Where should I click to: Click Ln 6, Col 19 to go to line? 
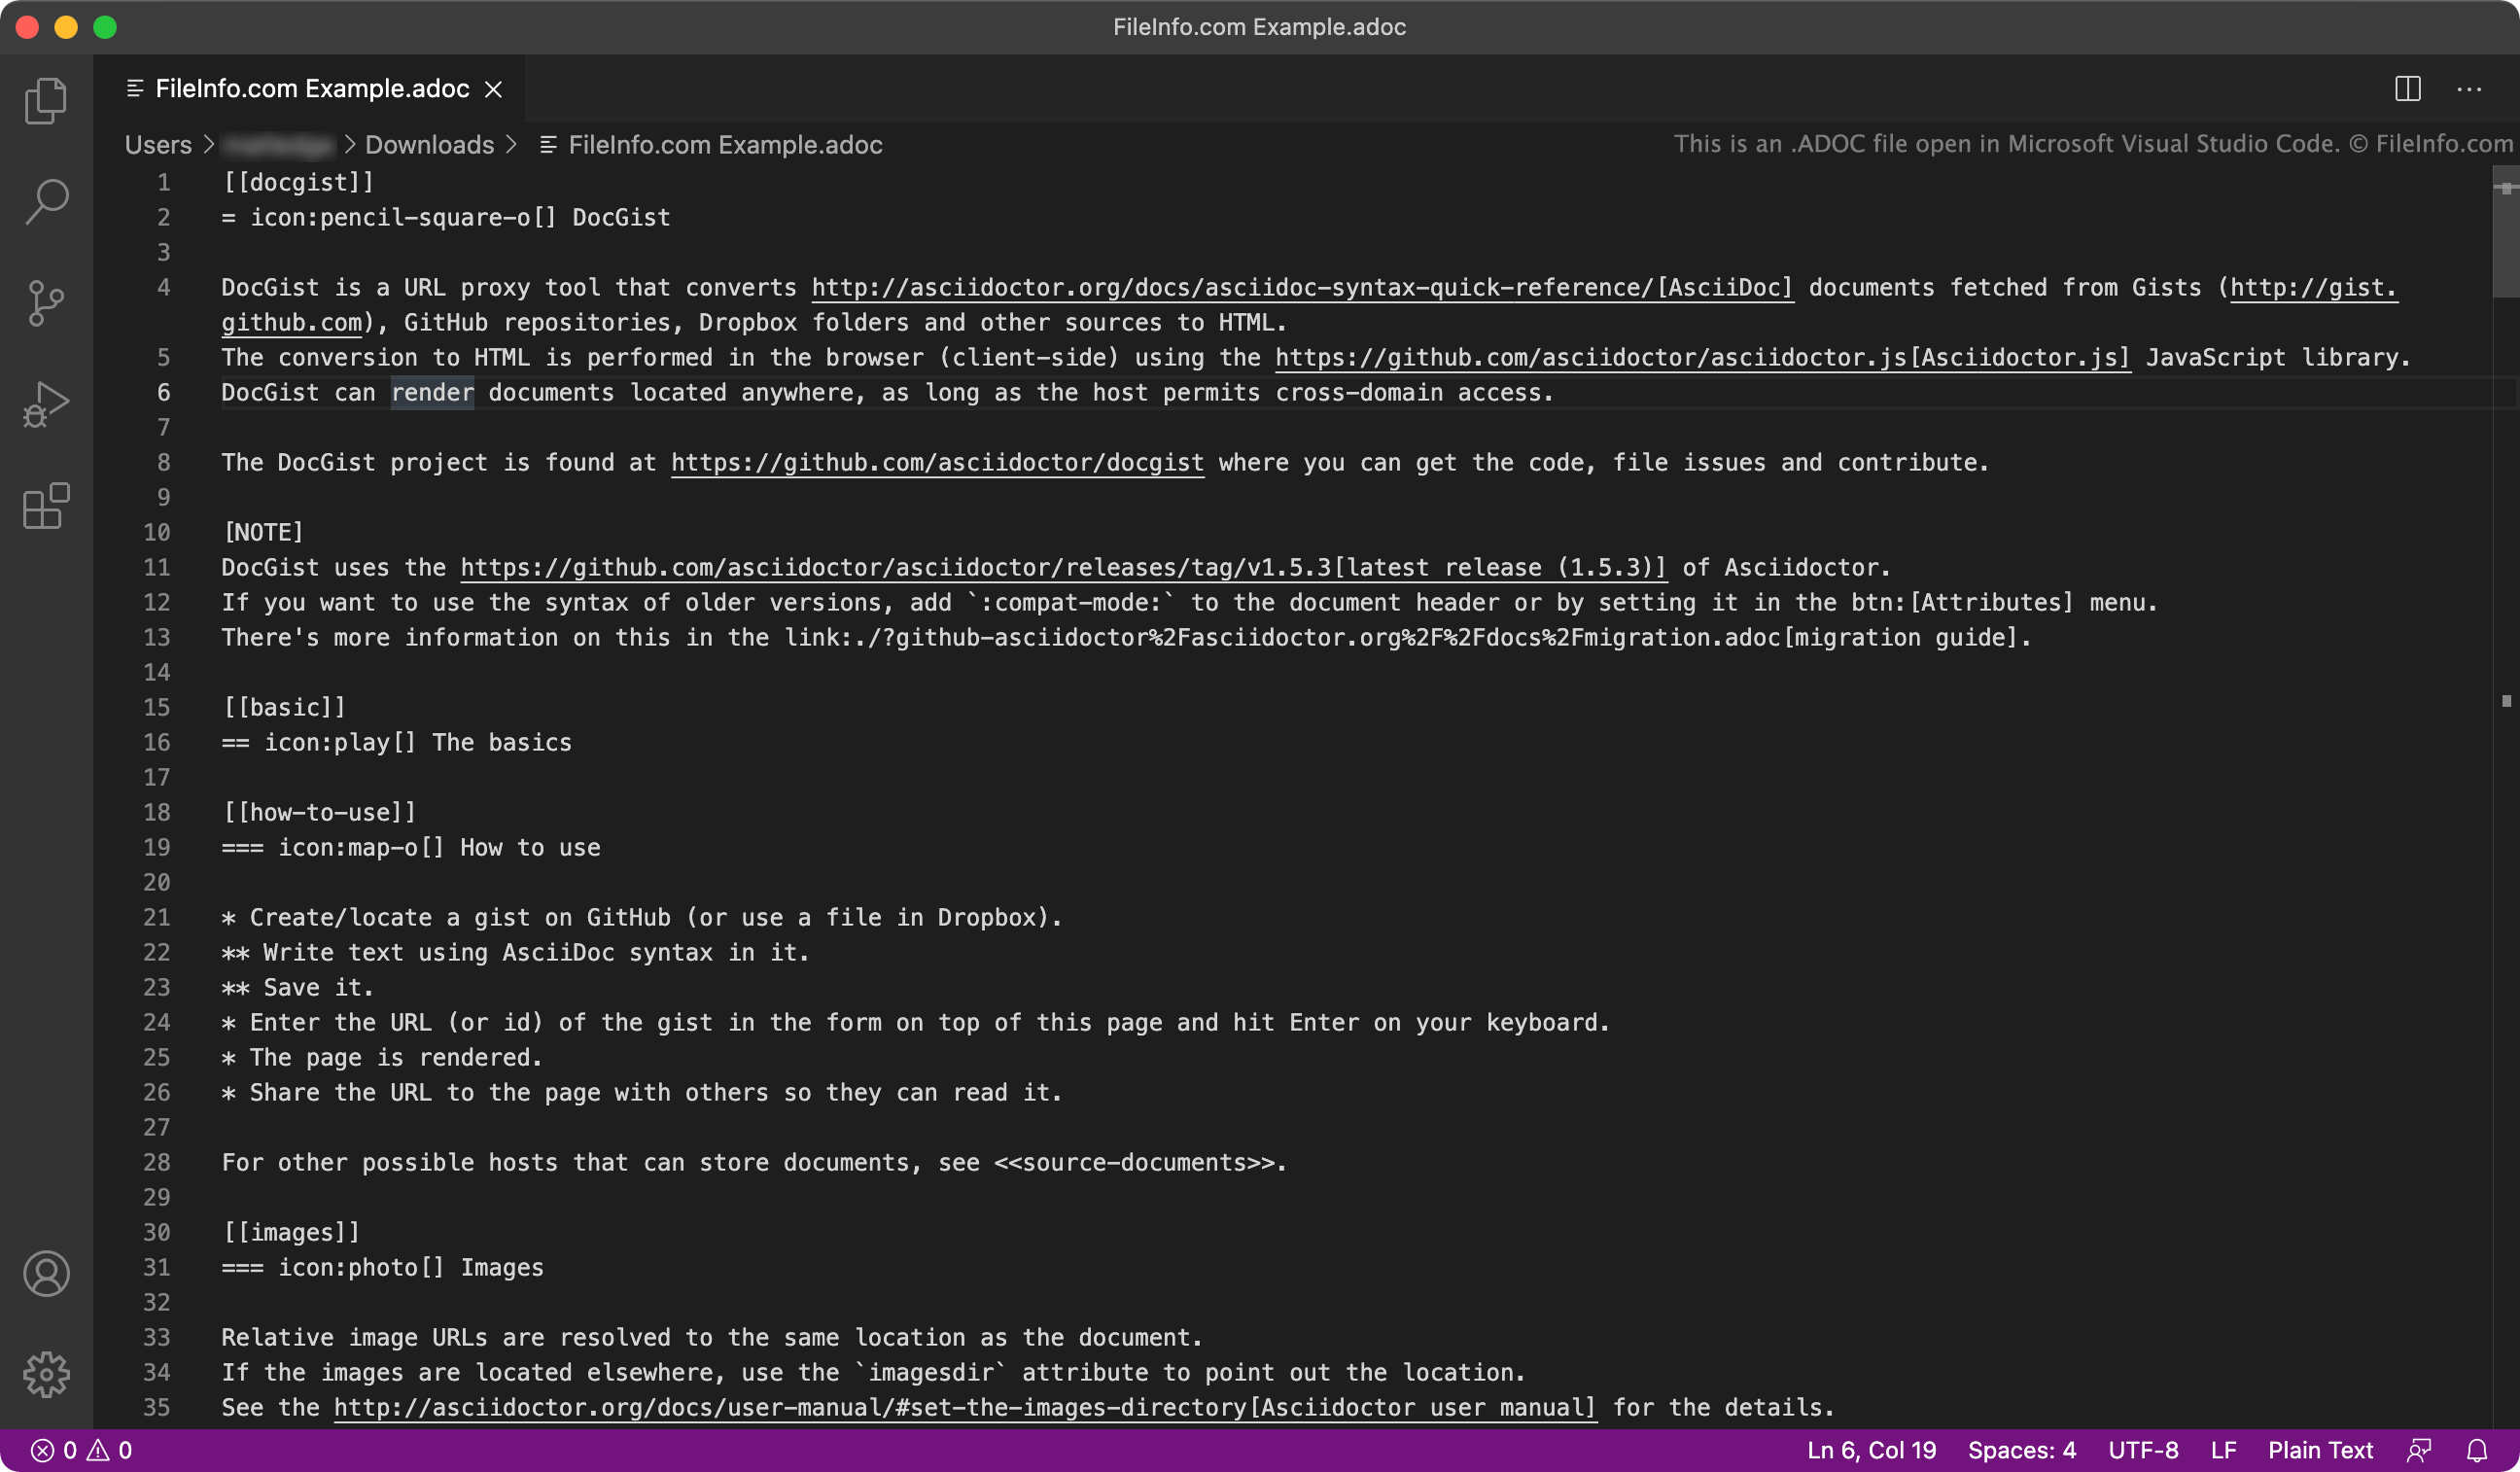pyautogui.click(x=1870, y=1450)
